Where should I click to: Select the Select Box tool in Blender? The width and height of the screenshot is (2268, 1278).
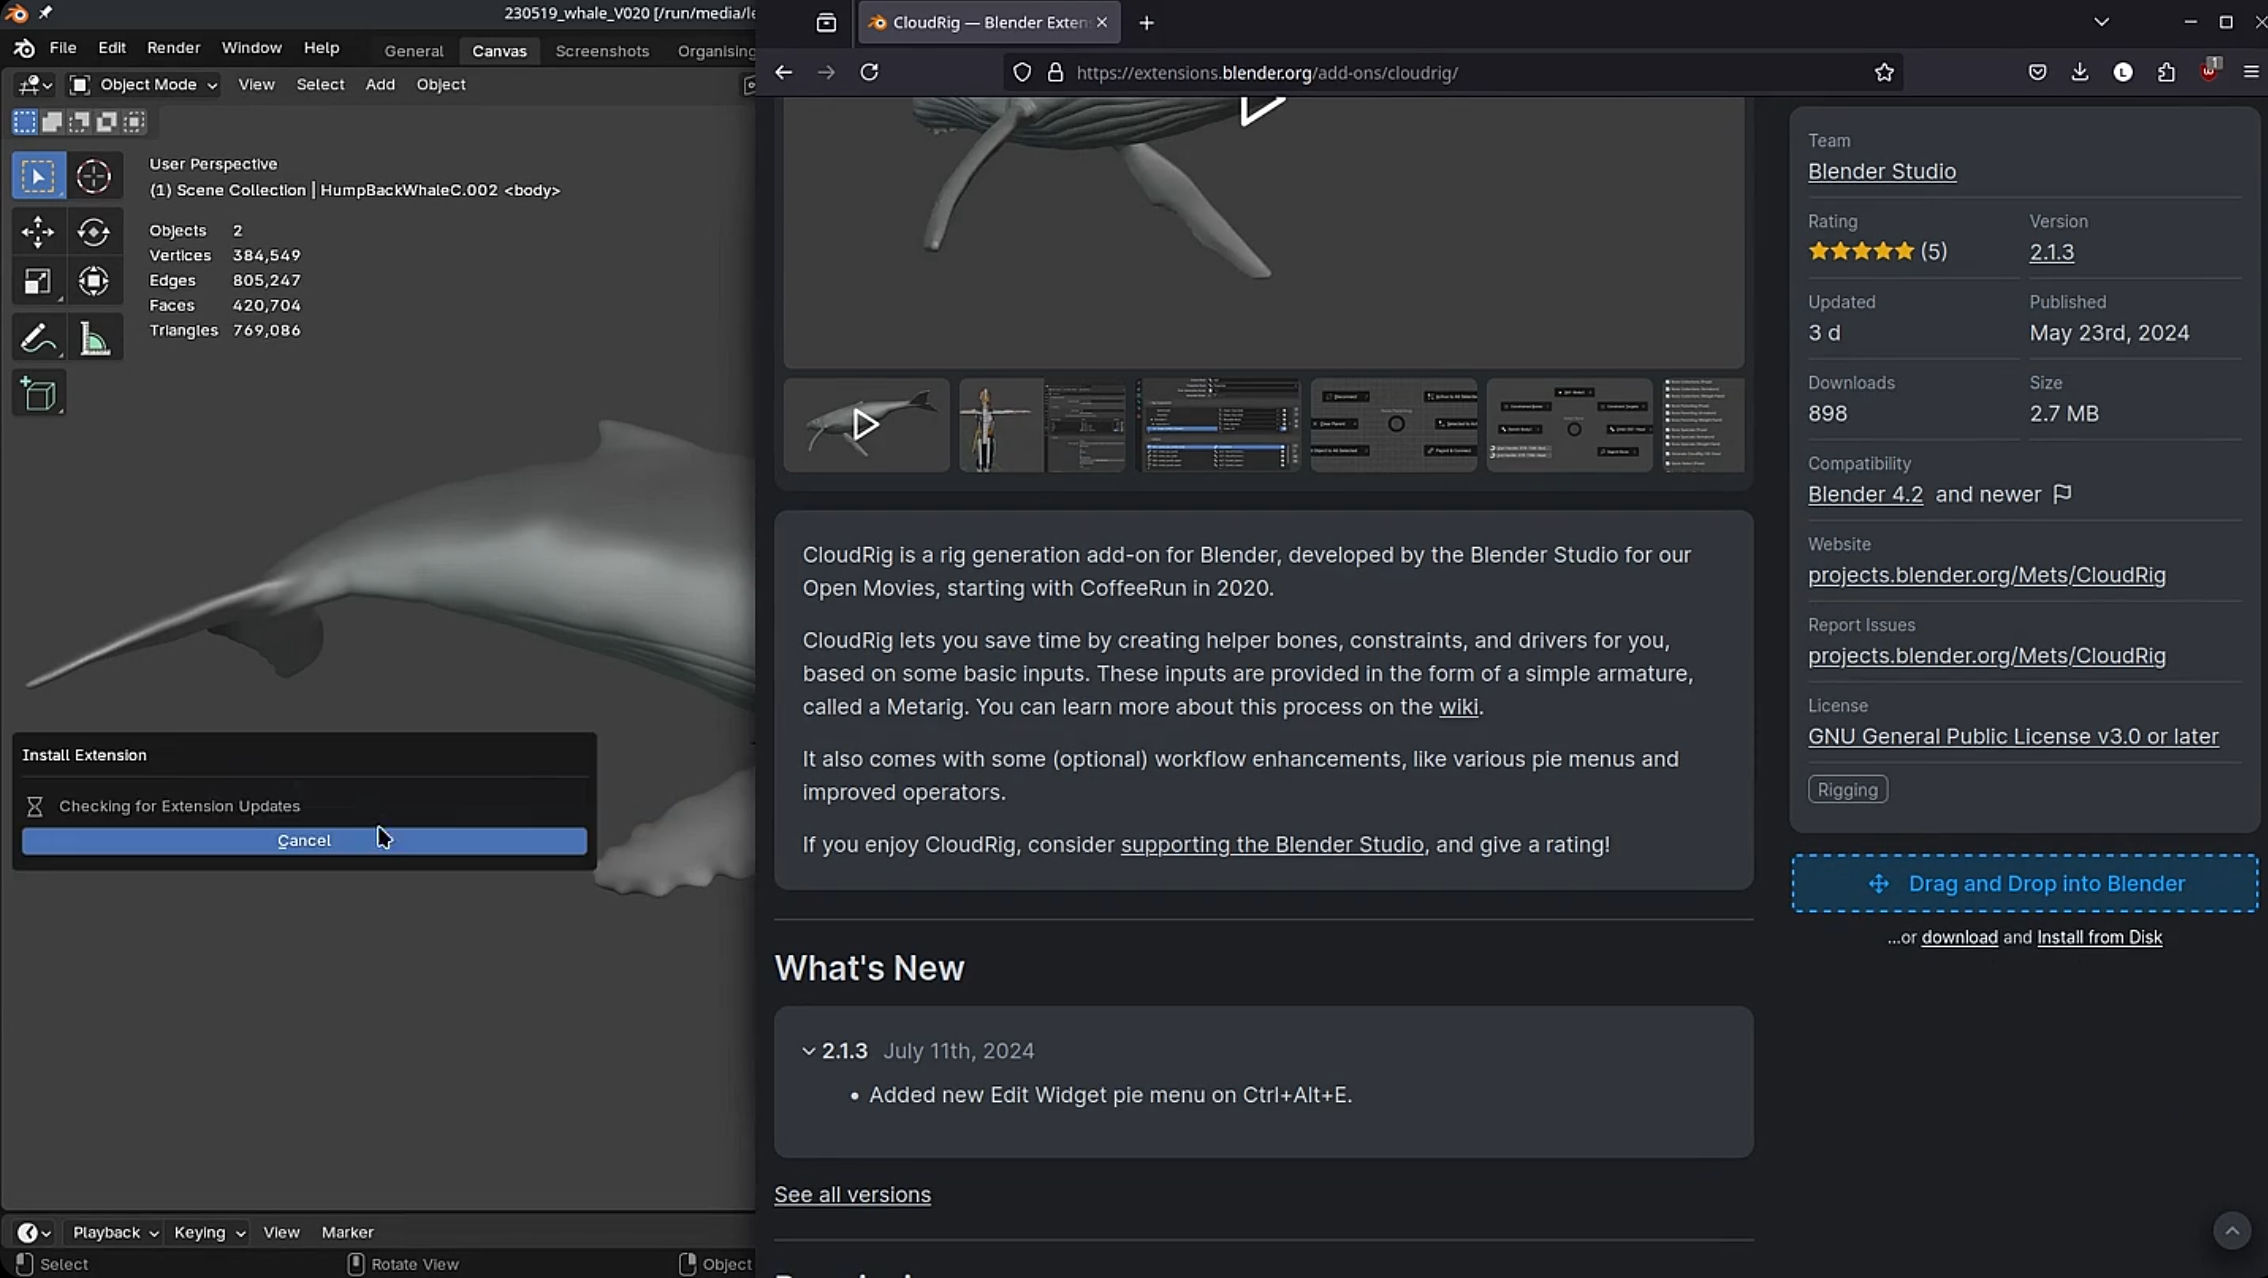[x=38, y=176]
